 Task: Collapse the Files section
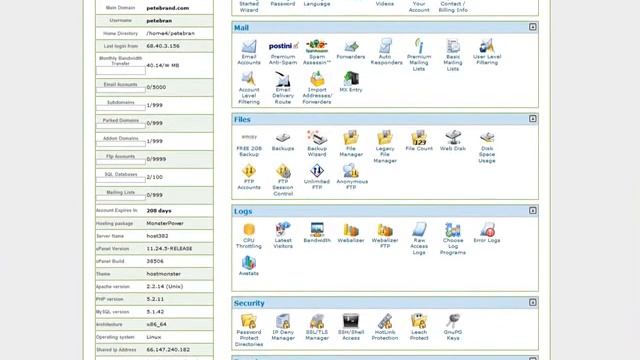point(533,119)
